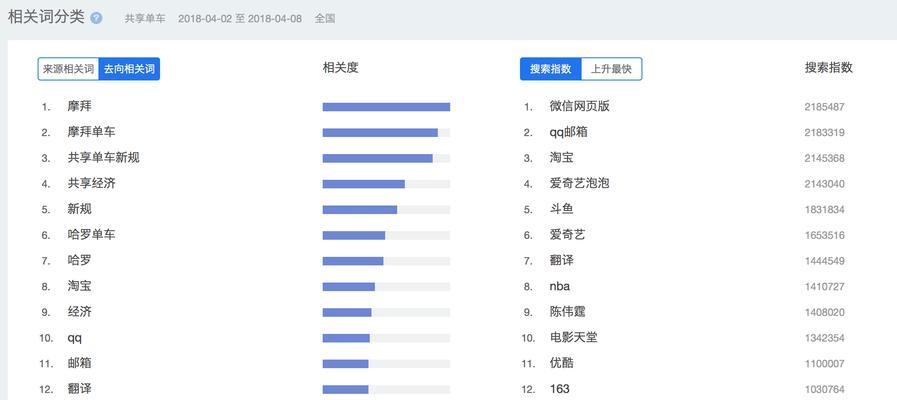
Task: Open 斗鱼 ranking entry
Action: (561, 209)
